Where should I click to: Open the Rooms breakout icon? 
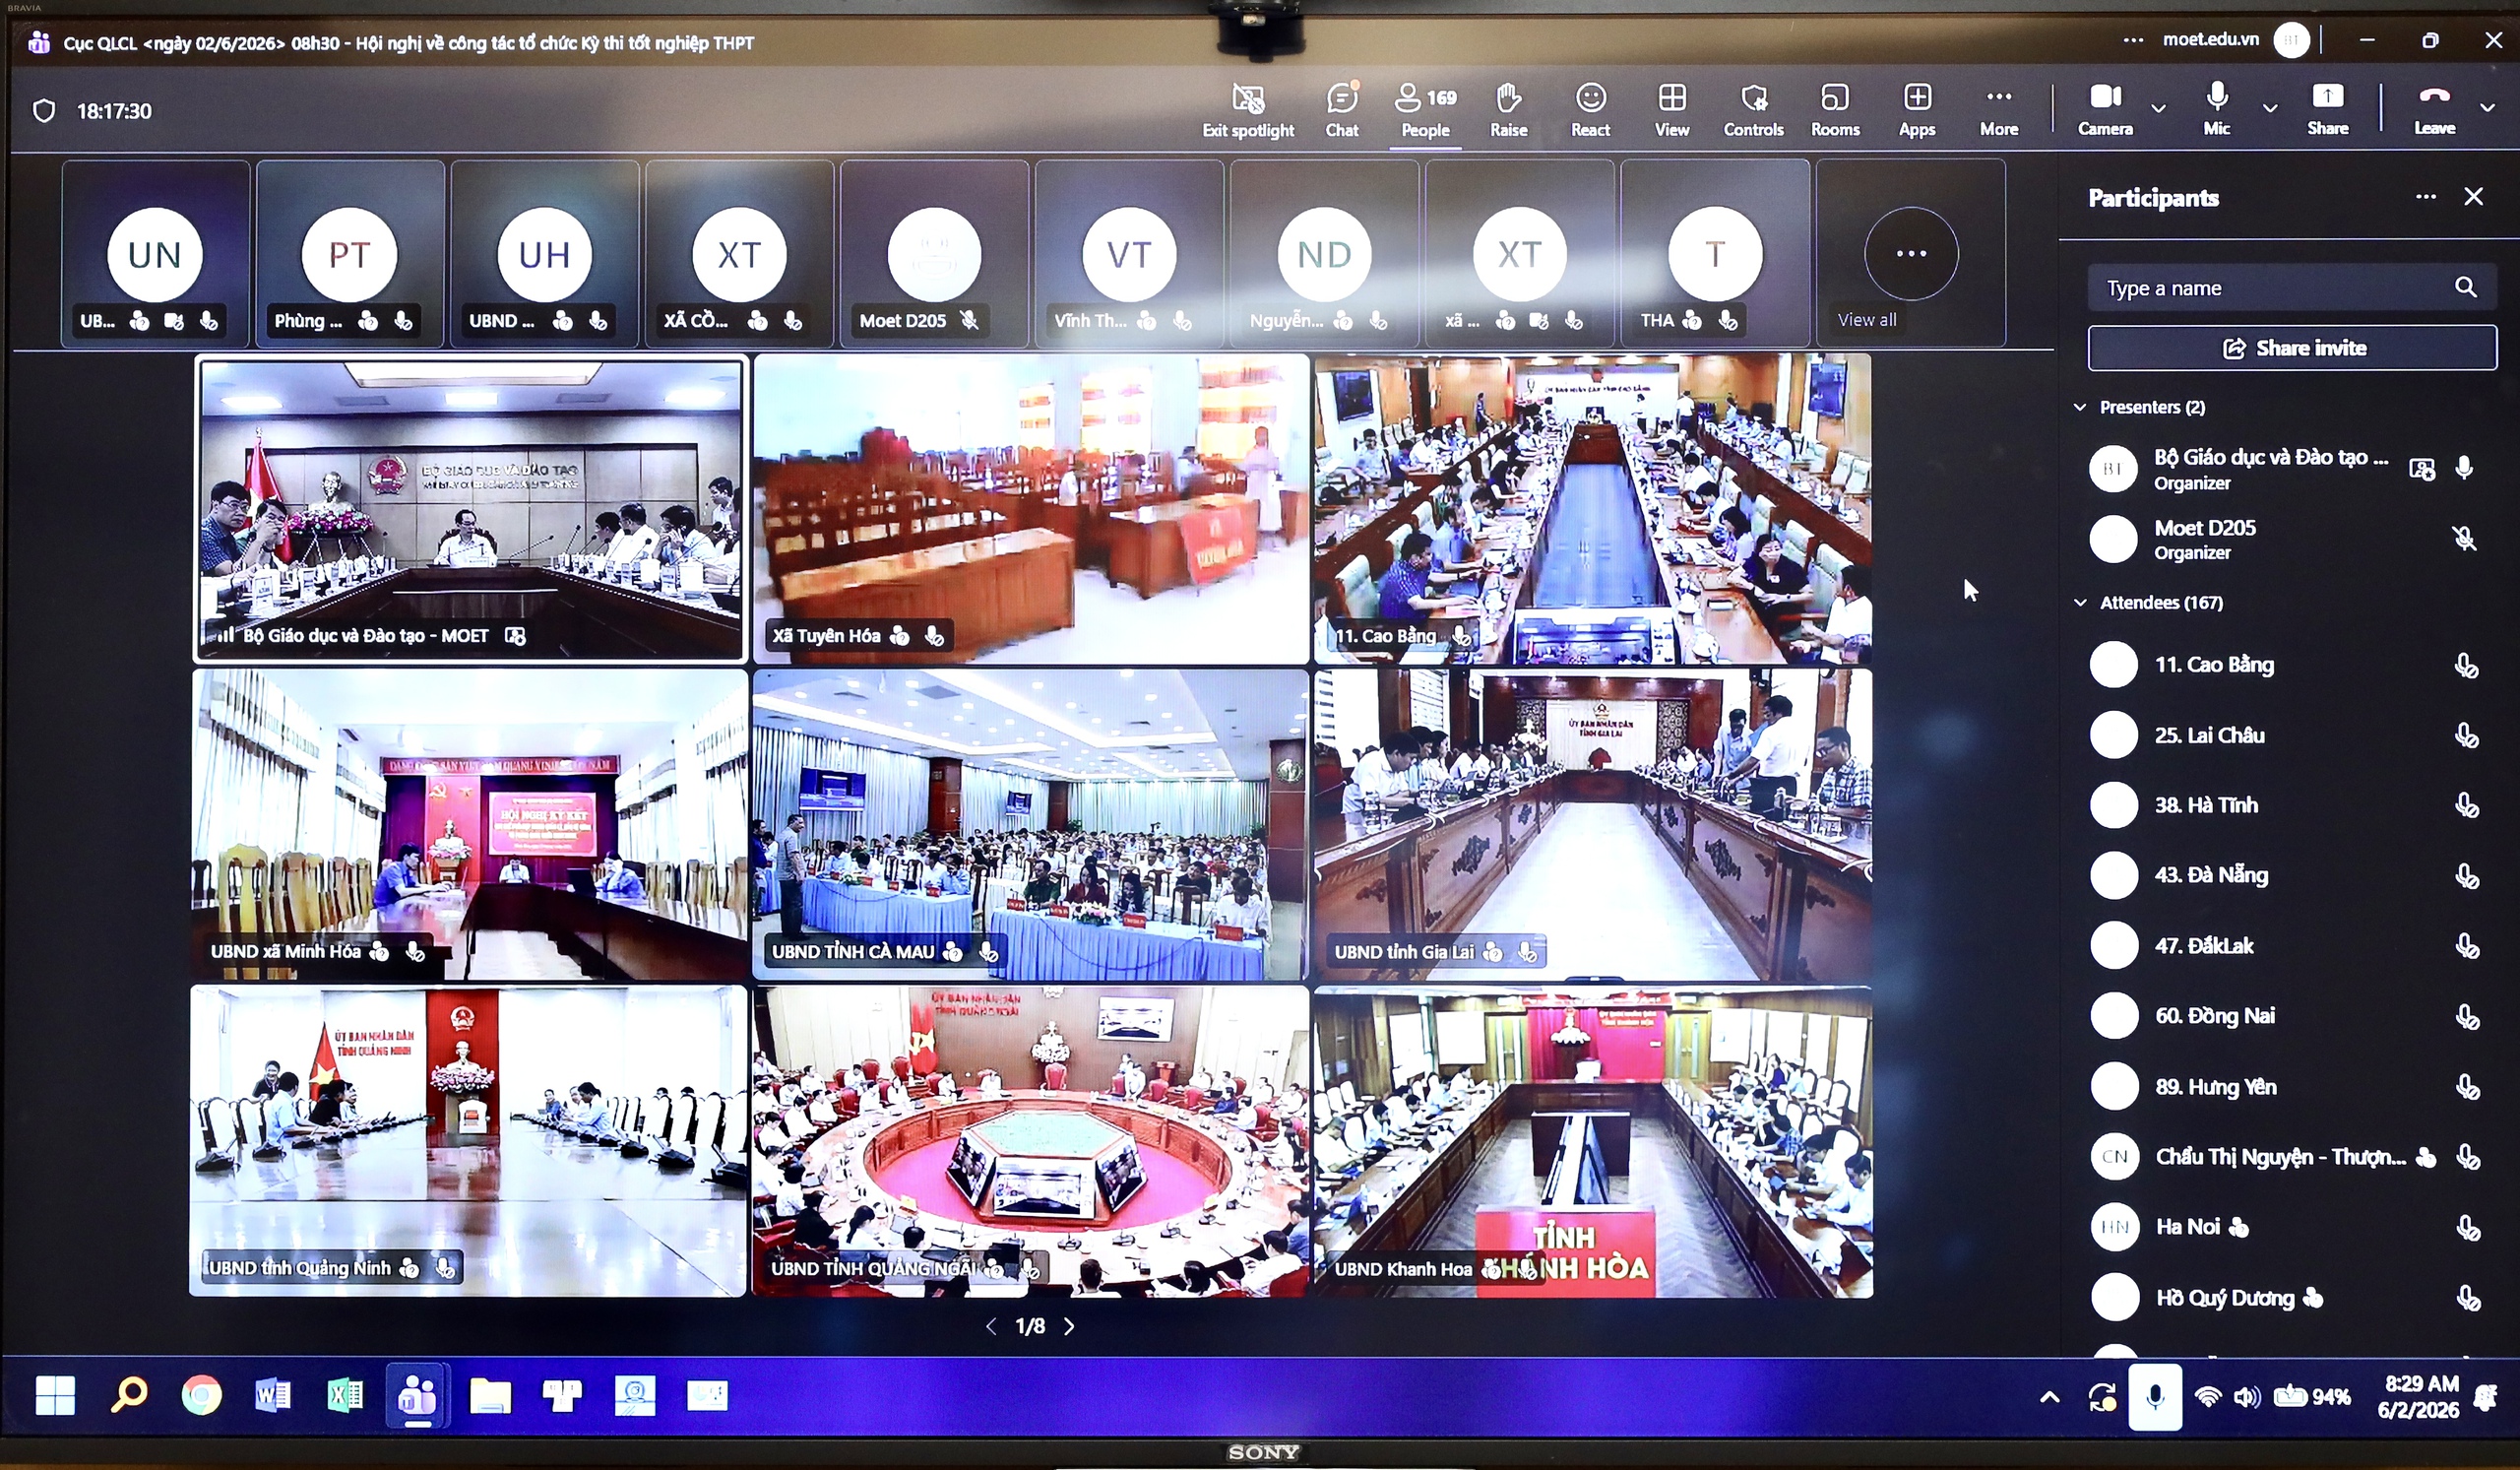(x=1835, y=109)
